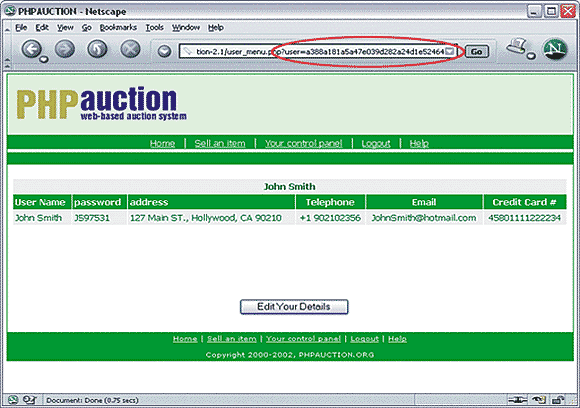This screenshot has width=580, height=408.
Task: Maximize the Netscape window
Action: (x=551, y=11)
